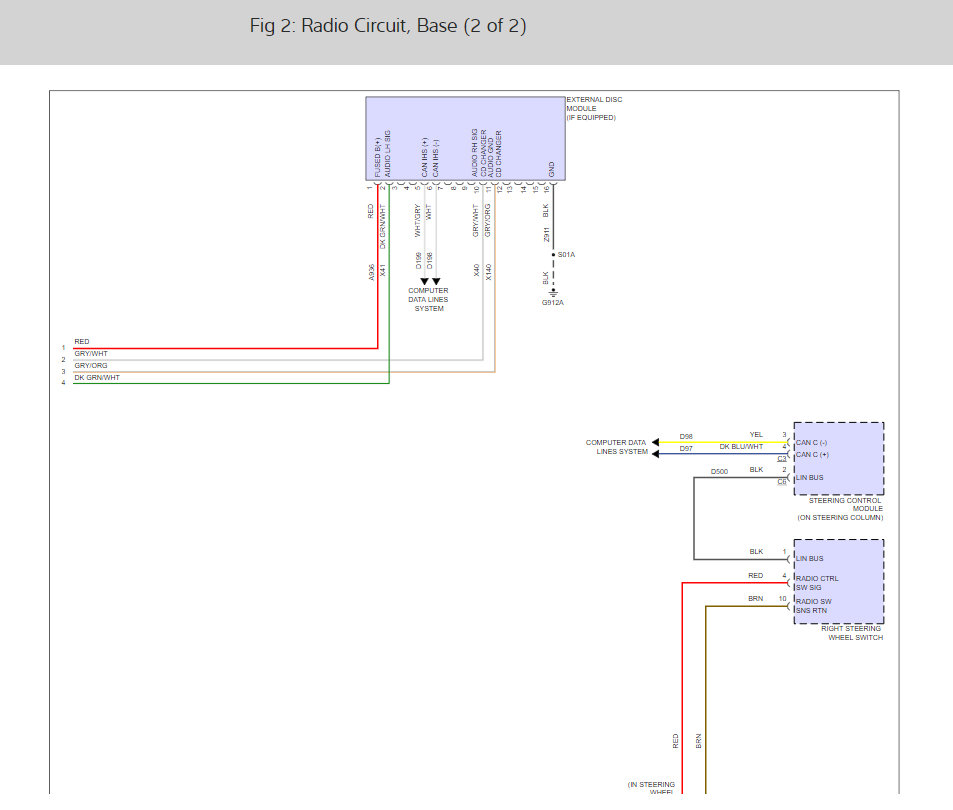Click the GRY/ORG wire label at left edge
Image resolution: width=953 pixels, height=810 pixels.
[91, 366]
